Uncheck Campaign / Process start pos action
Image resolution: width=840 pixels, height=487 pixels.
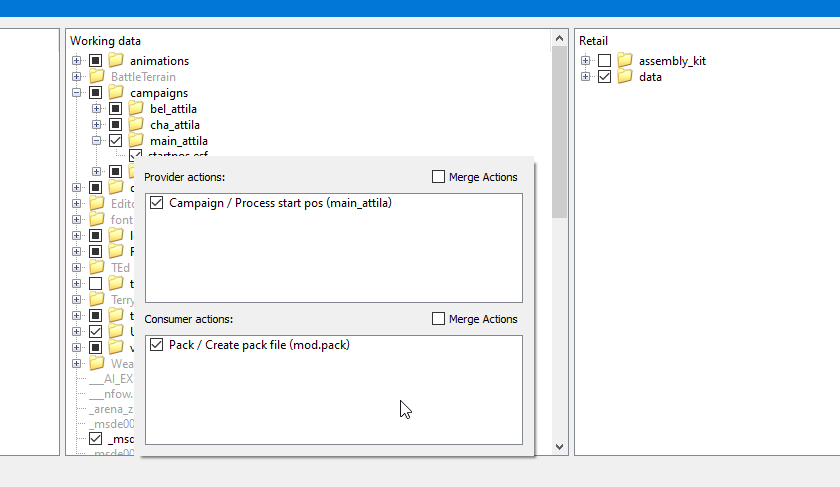156,203
